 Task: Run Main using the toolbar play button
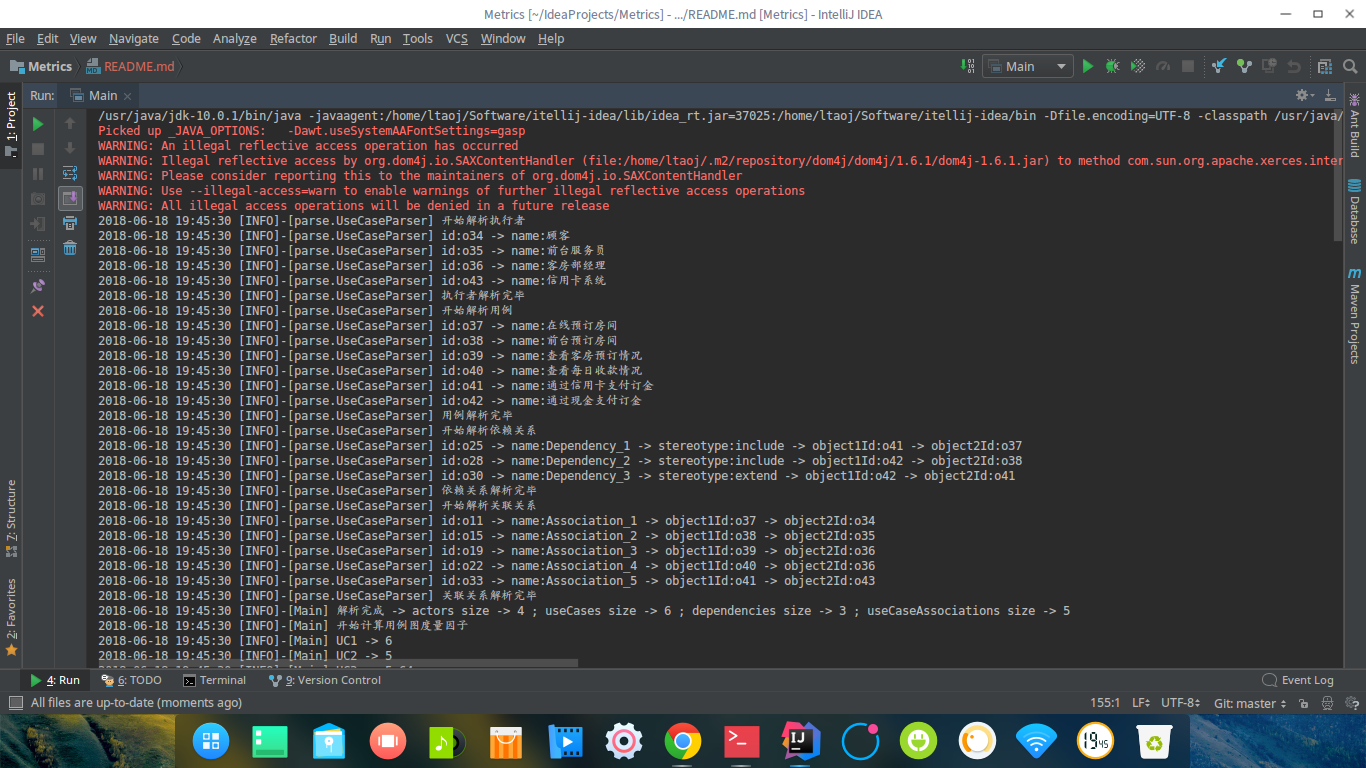point(1088,66)
